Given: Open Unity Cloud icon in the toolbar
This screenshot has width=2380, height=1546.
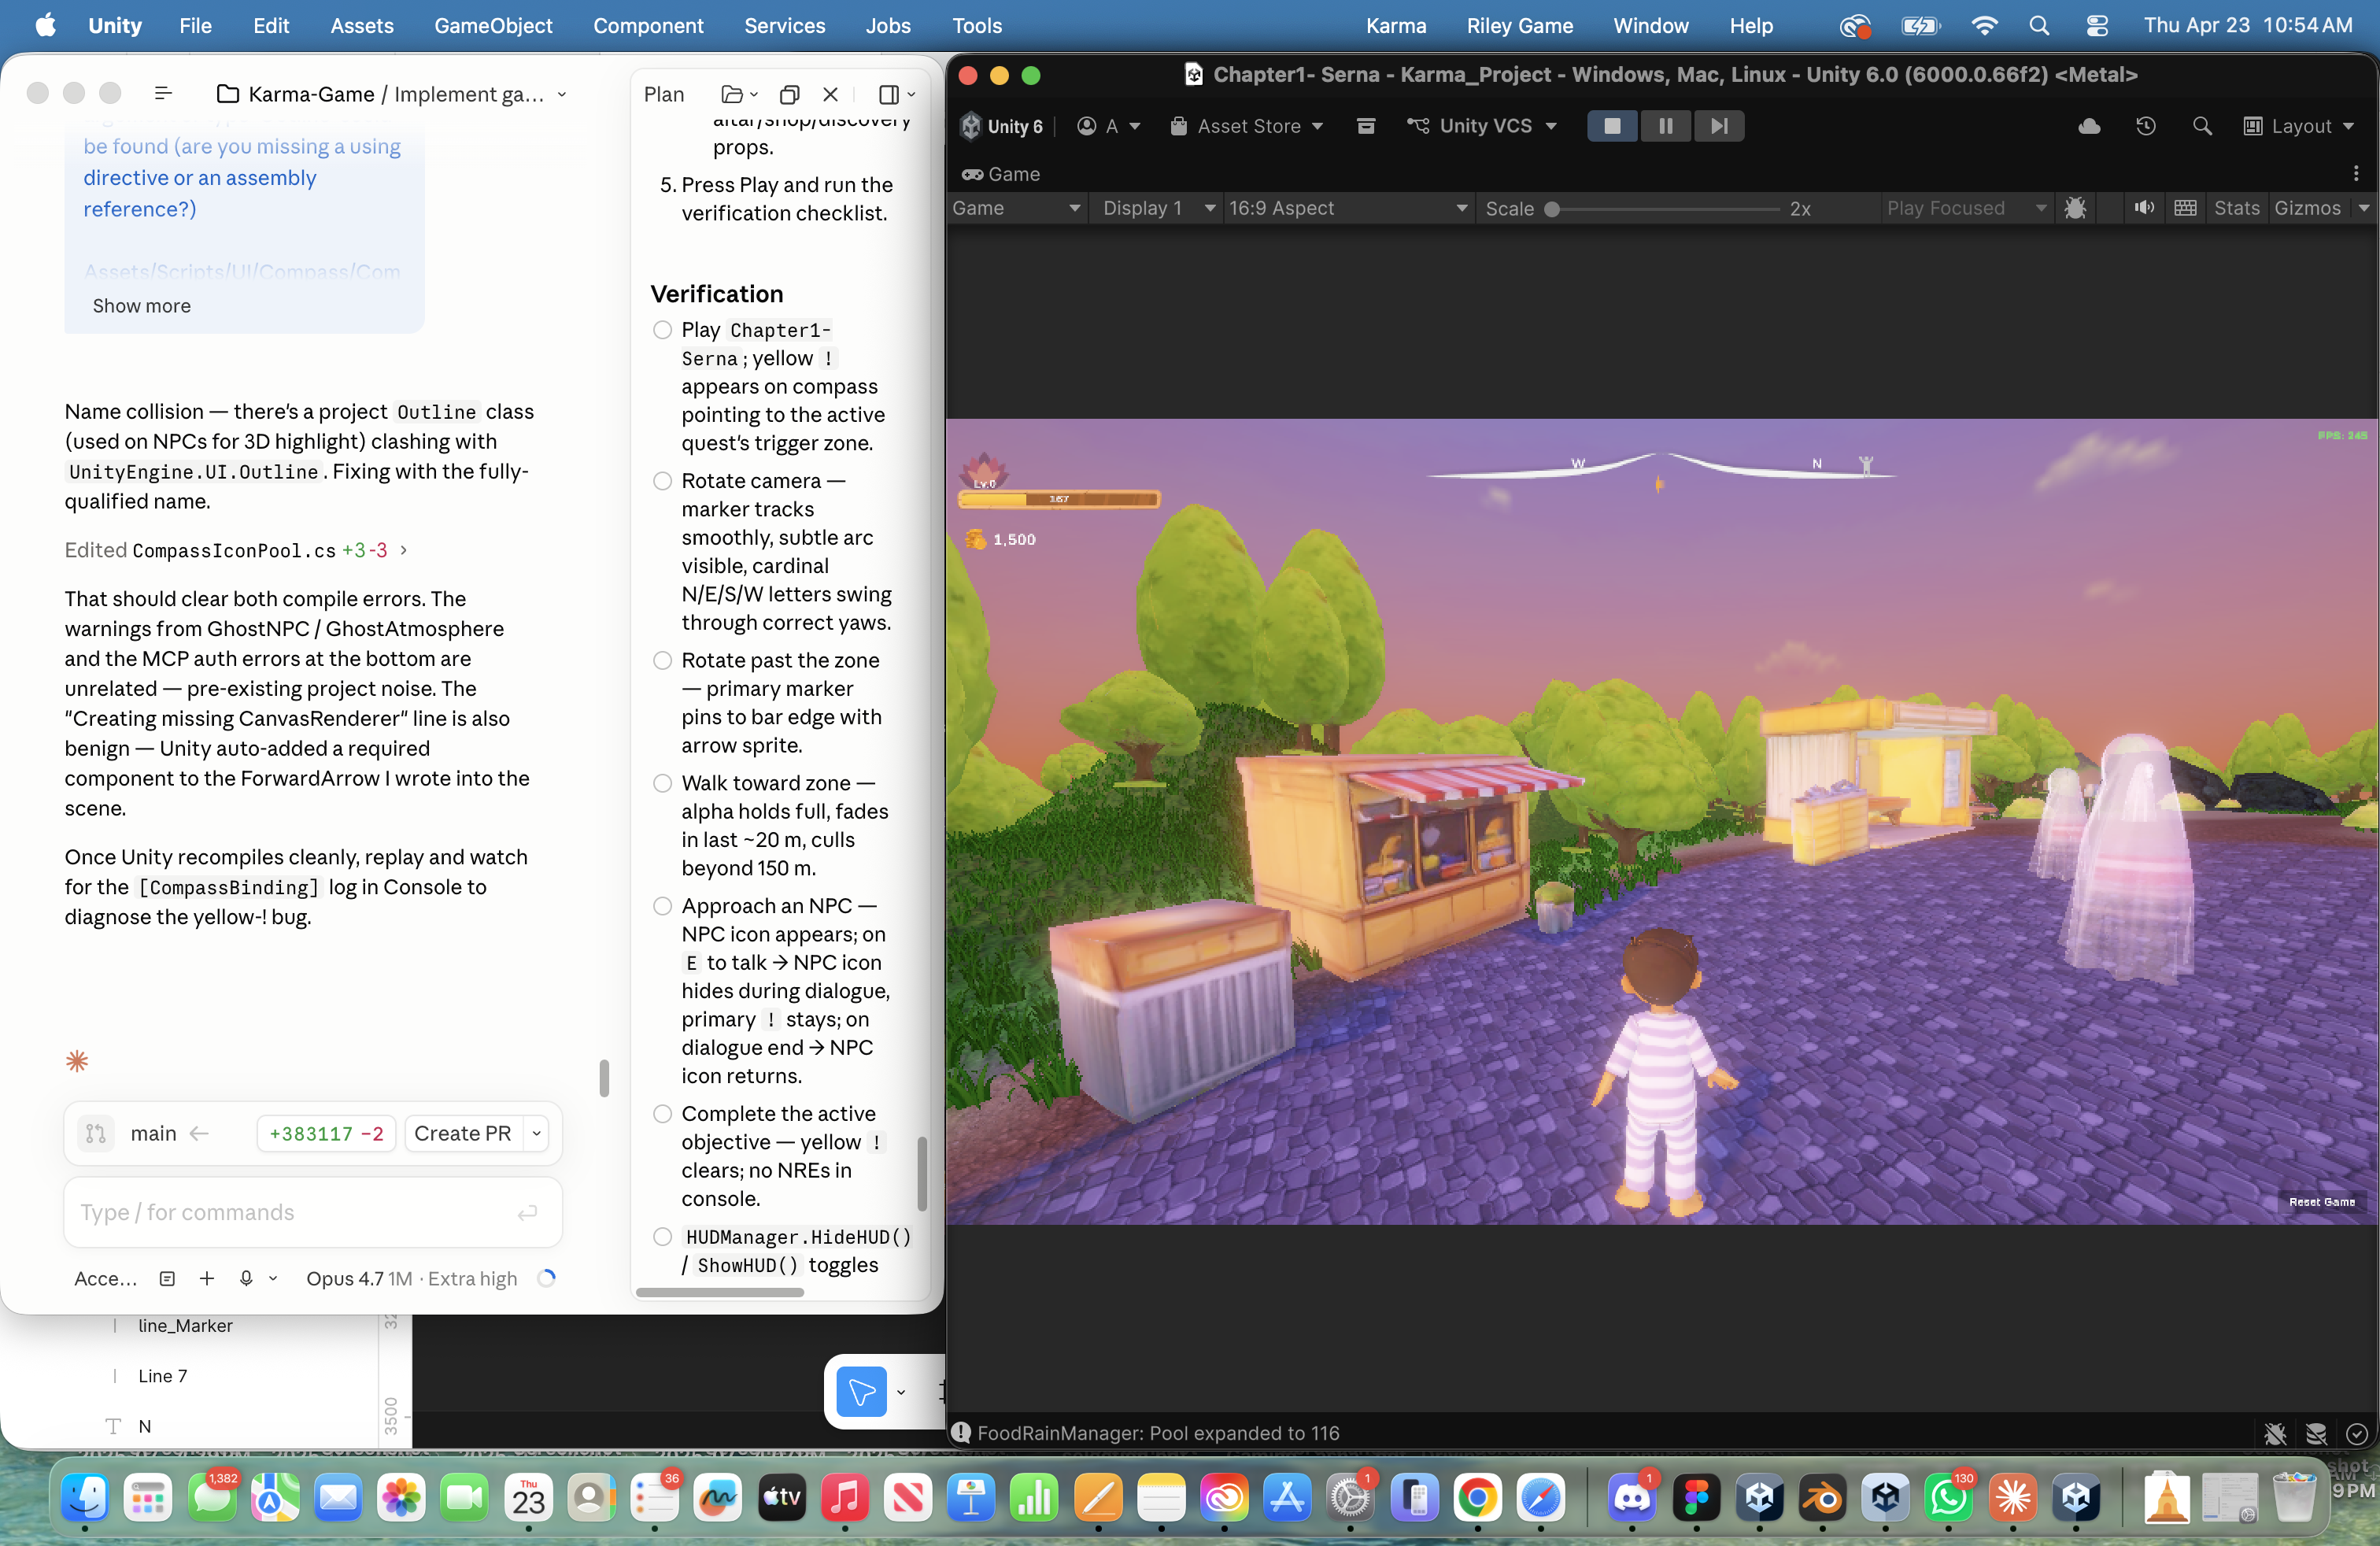Looking at the screenshot, I should (2089, 126).
